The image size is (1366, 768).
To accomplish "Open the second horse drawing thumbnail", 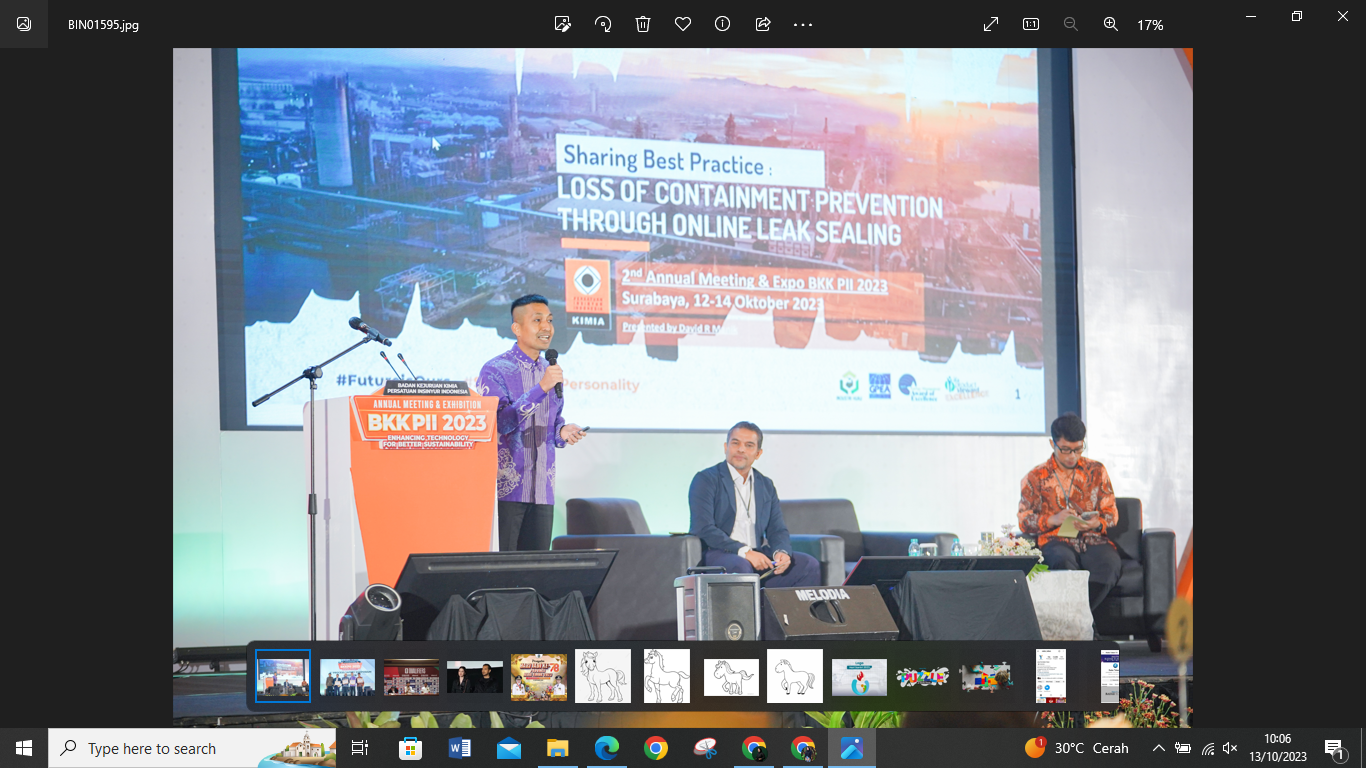I will tap(667, 676).
